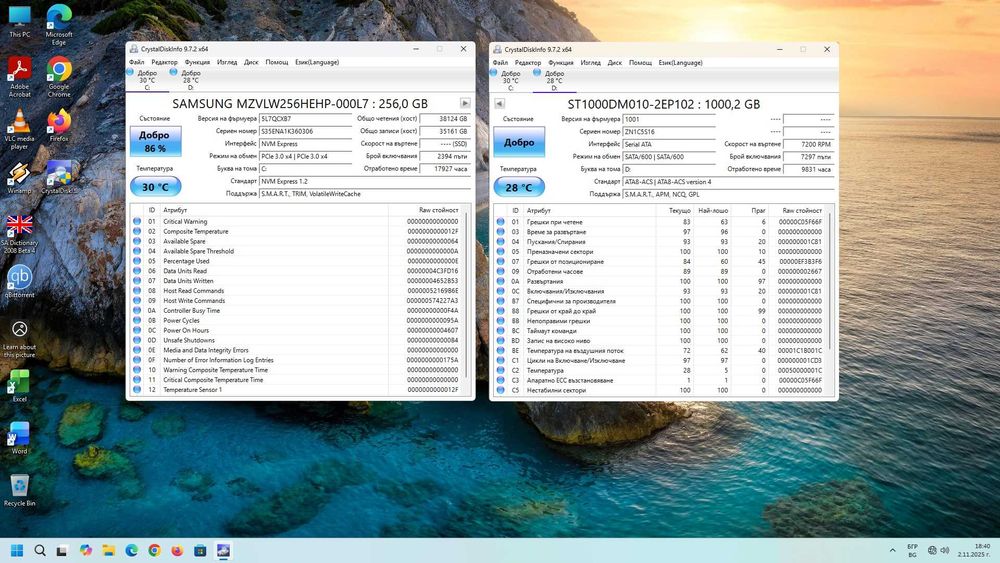
Task: Open the Диск menu in the ST1000DM010 window
Action: pyautogui.click(x=615, y=62)
